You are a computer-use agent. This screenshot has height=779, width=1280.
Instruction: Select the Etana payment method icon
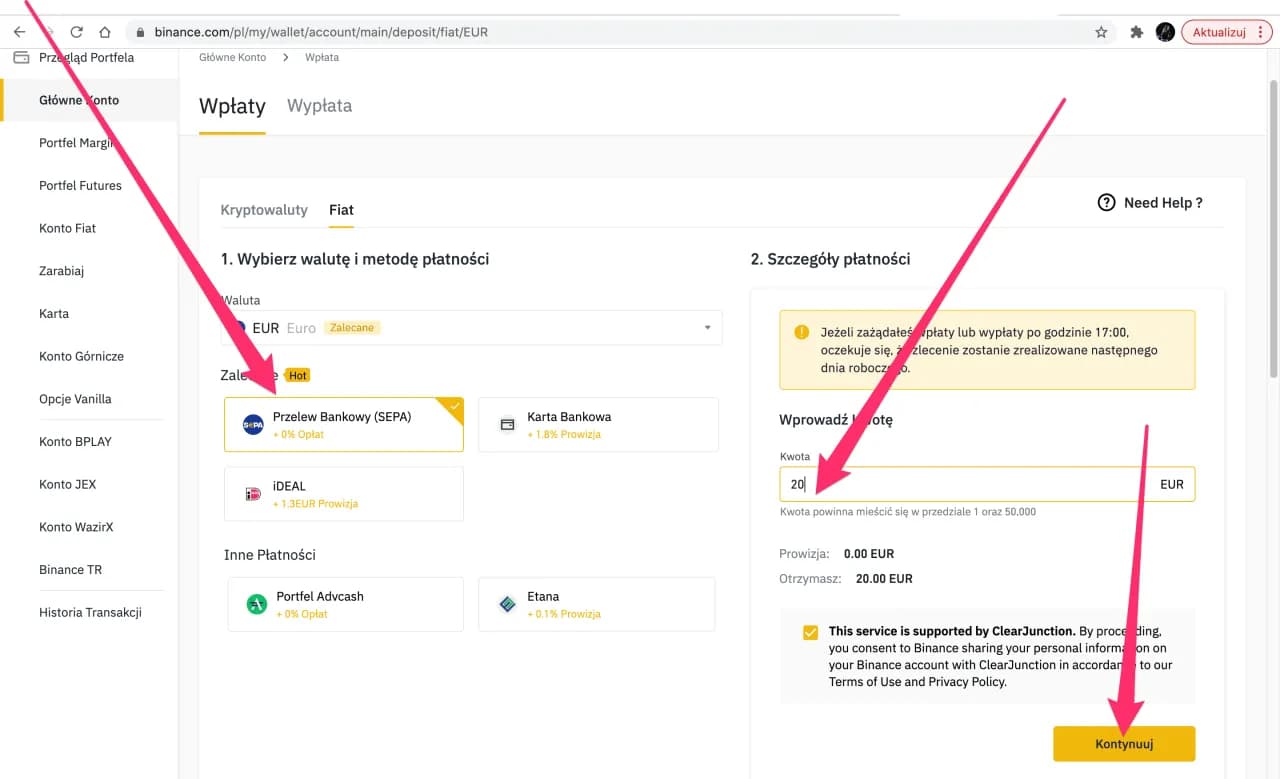pos(507,604)
